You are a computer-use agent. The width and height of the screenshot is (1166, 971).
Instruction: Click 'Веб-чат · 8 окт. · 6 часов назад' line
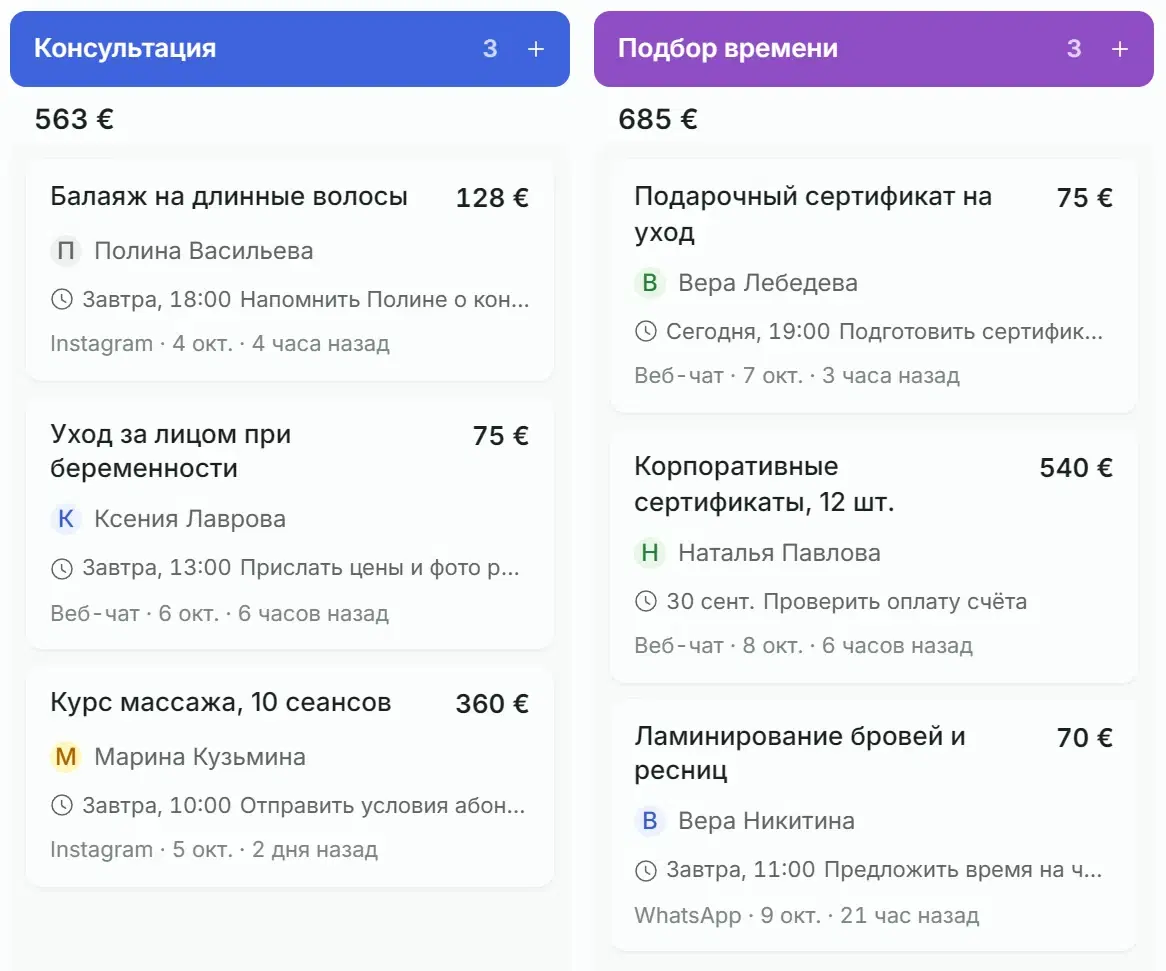click(803, 645)
